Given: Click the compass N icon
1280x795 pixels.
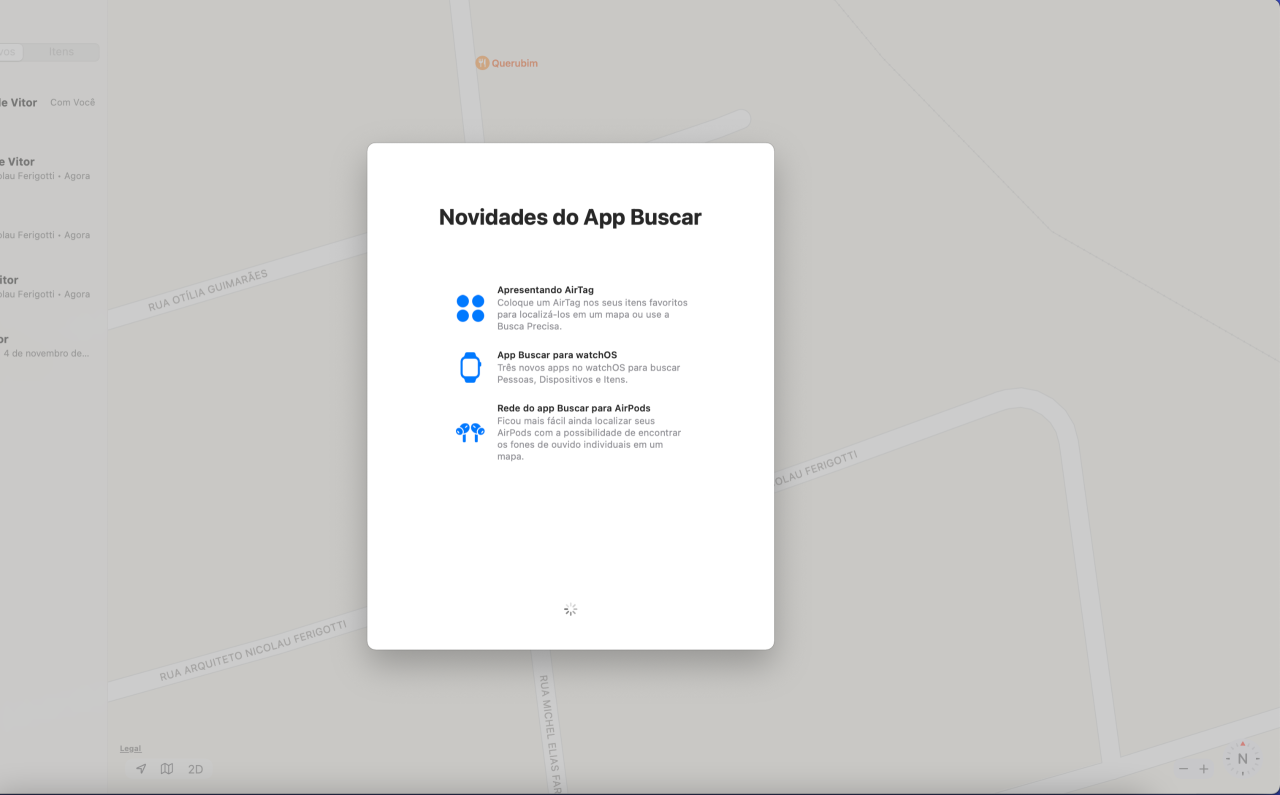Looking at the screenshot, I should tap(1242, 759).
